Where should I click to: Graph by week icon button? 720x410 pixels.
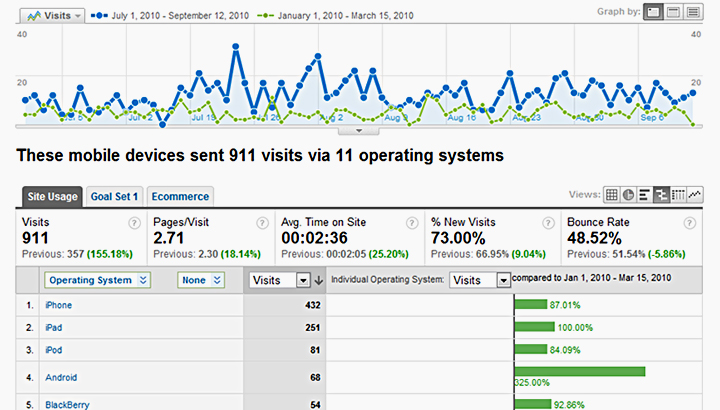673,12
